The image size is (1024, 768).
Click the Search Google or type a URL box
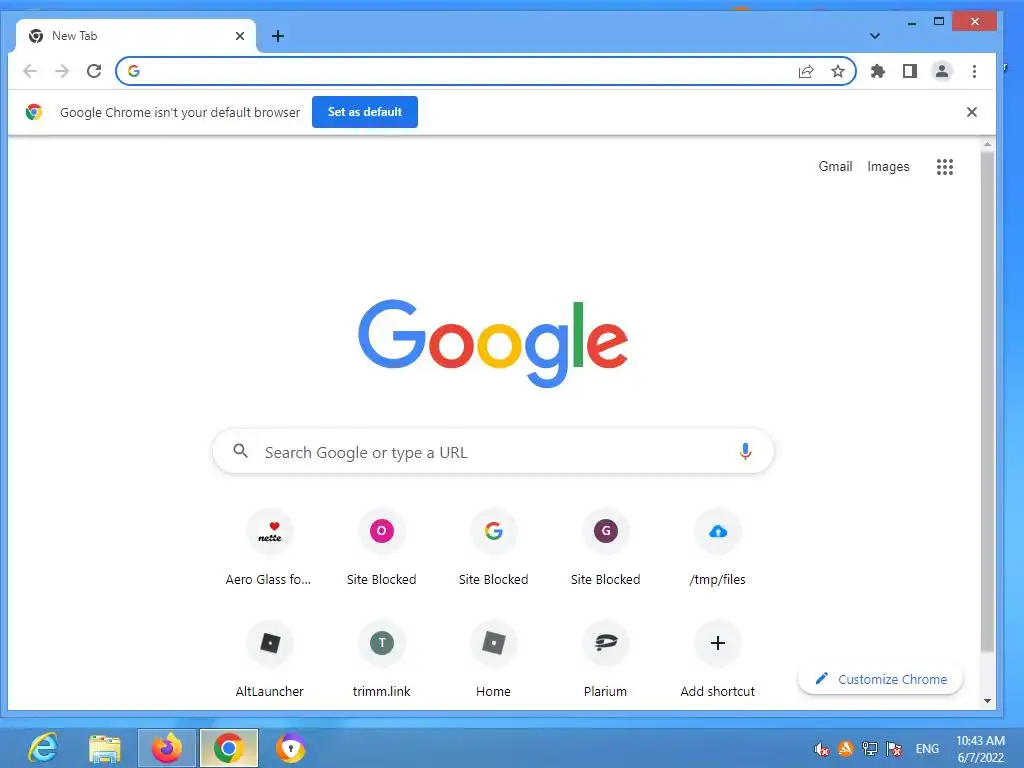494,451
